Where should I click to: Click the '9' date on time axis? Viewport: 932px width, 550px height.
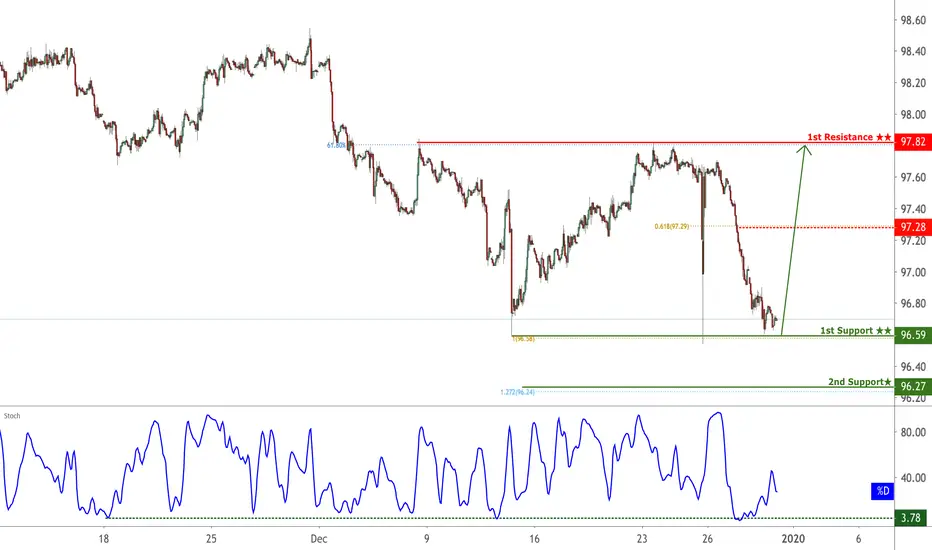pos(427,539)
